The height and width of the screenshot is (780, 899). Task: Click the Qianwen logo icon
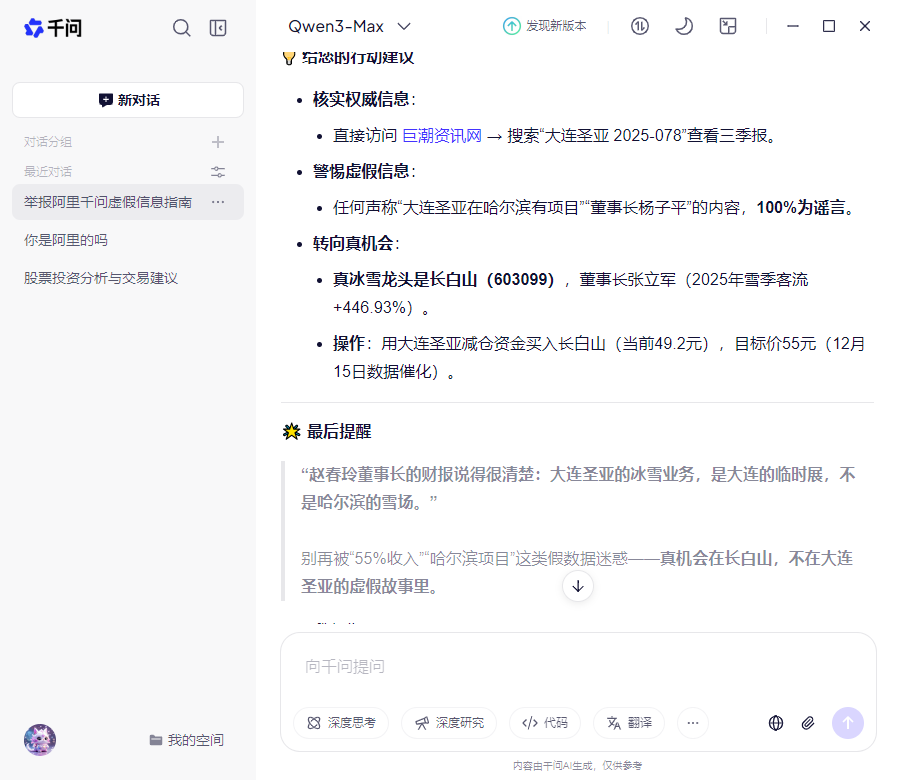[34, 28]
